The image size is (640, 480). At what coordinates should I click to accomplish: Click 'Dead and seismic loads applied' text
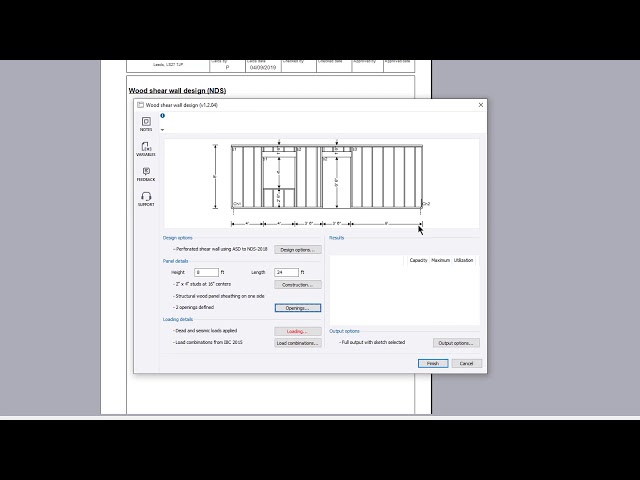click(205, 331)
